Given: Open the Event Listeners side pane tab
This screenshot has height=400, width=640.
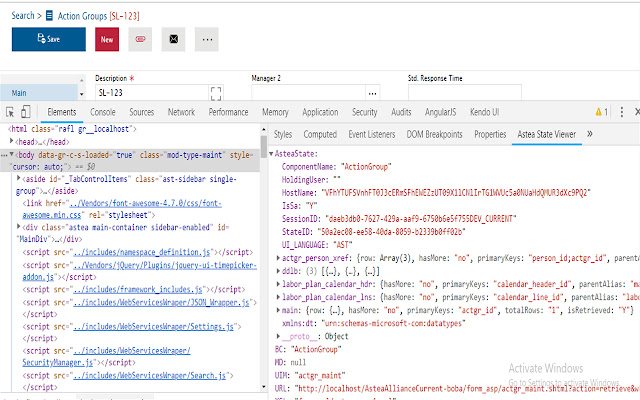Looking at the screenshot, I should tap(372, 134).
